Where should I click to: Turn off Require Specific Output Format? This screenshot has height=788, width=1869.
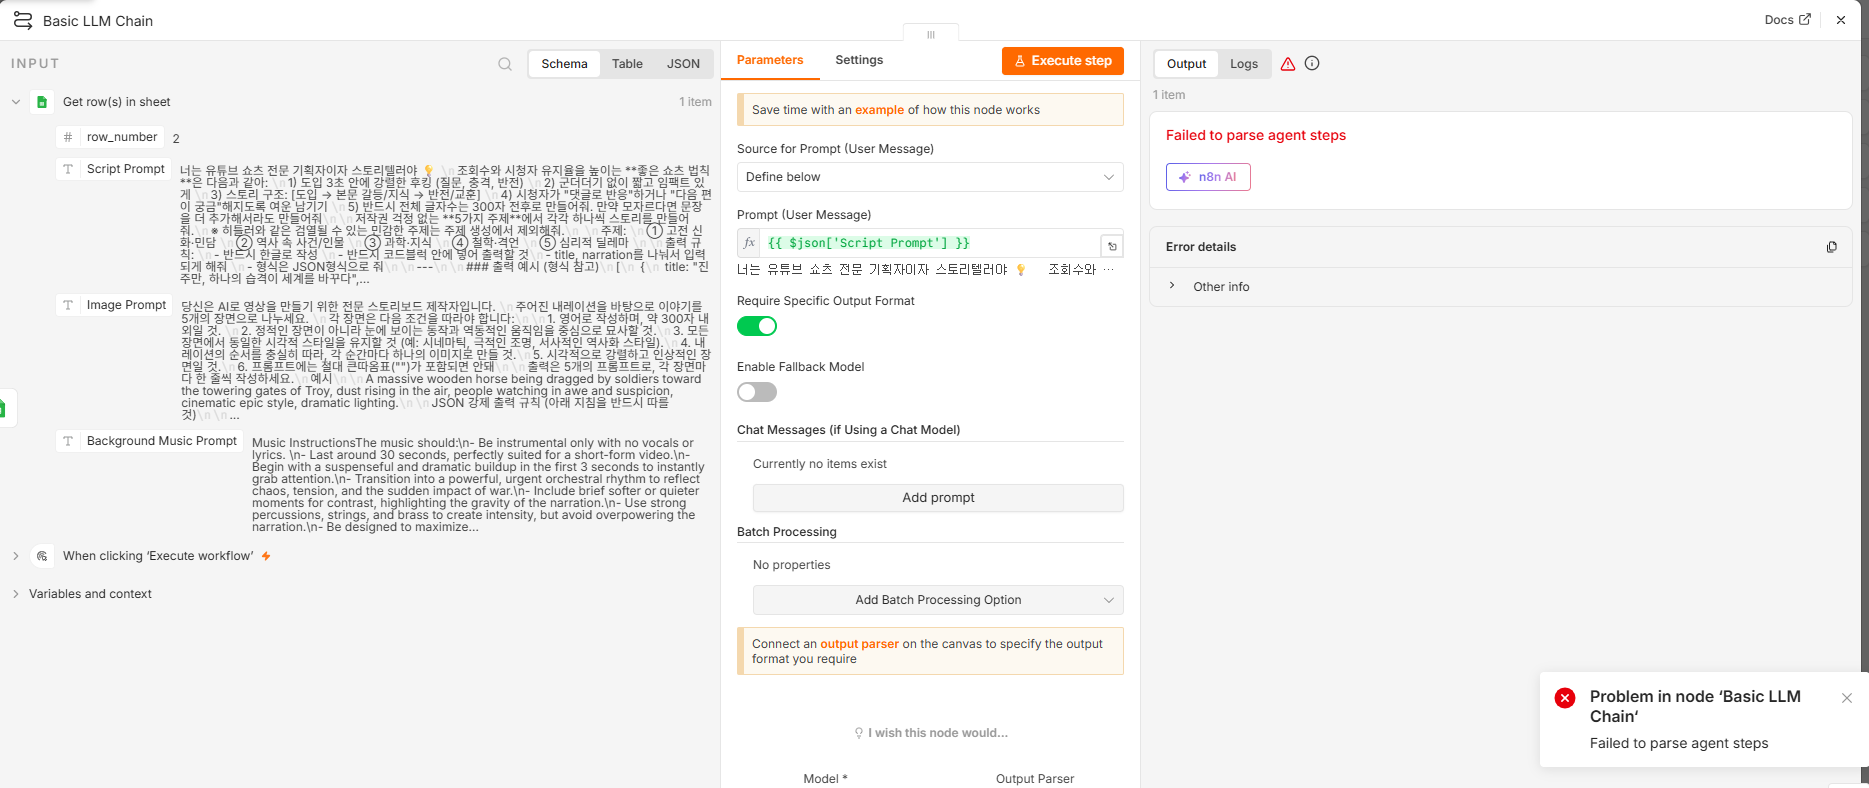(x=757, y=326)
